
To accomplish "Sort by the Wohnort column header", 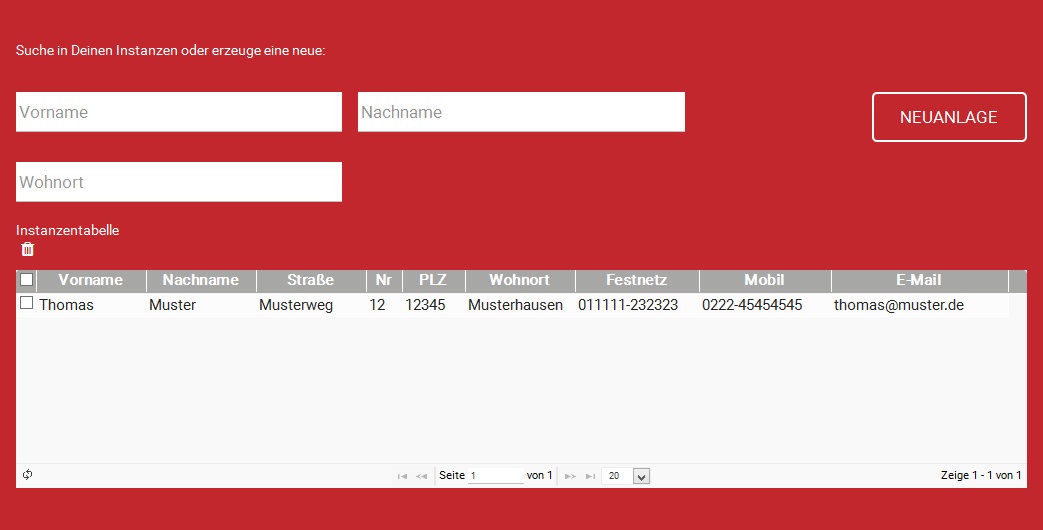I will coord(520,280).
